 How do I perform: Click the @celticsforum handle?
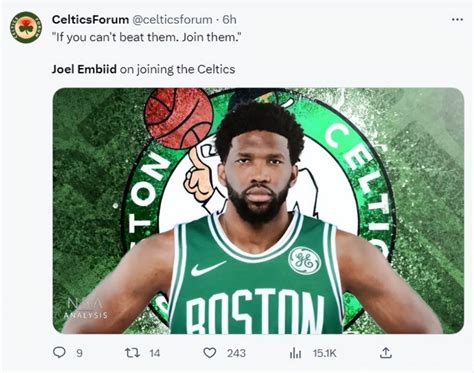click(x=173, y=20)
